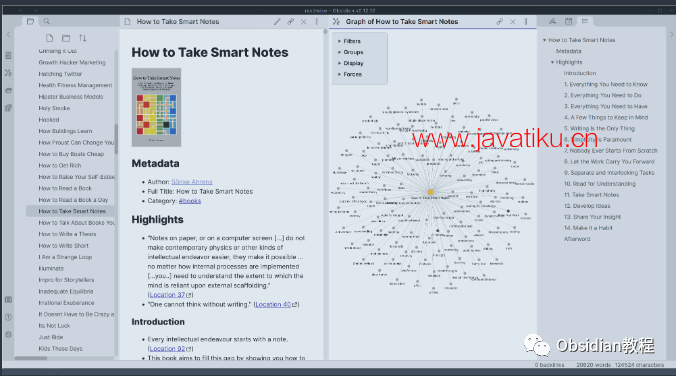The image size is (676, 376).
Task: Collapse How to Take Smart Notes outline root
Action: pos(545,40)
